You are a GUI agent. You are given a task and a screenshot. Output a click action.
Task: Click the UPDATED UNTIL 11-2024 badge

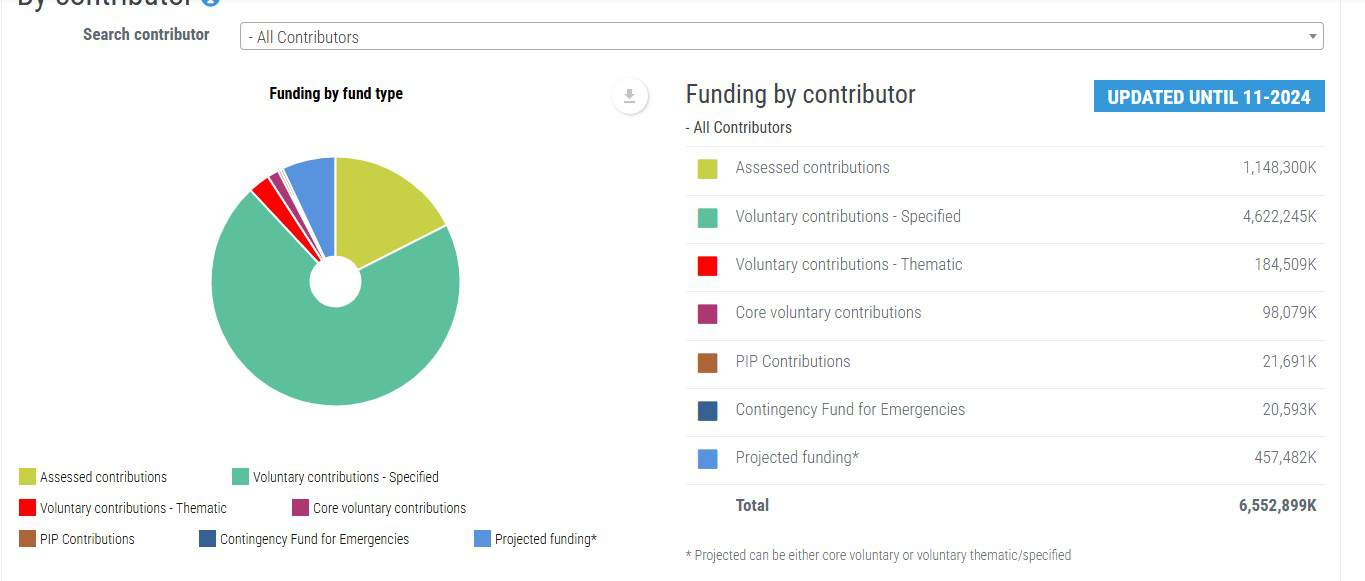[1208, 97]
